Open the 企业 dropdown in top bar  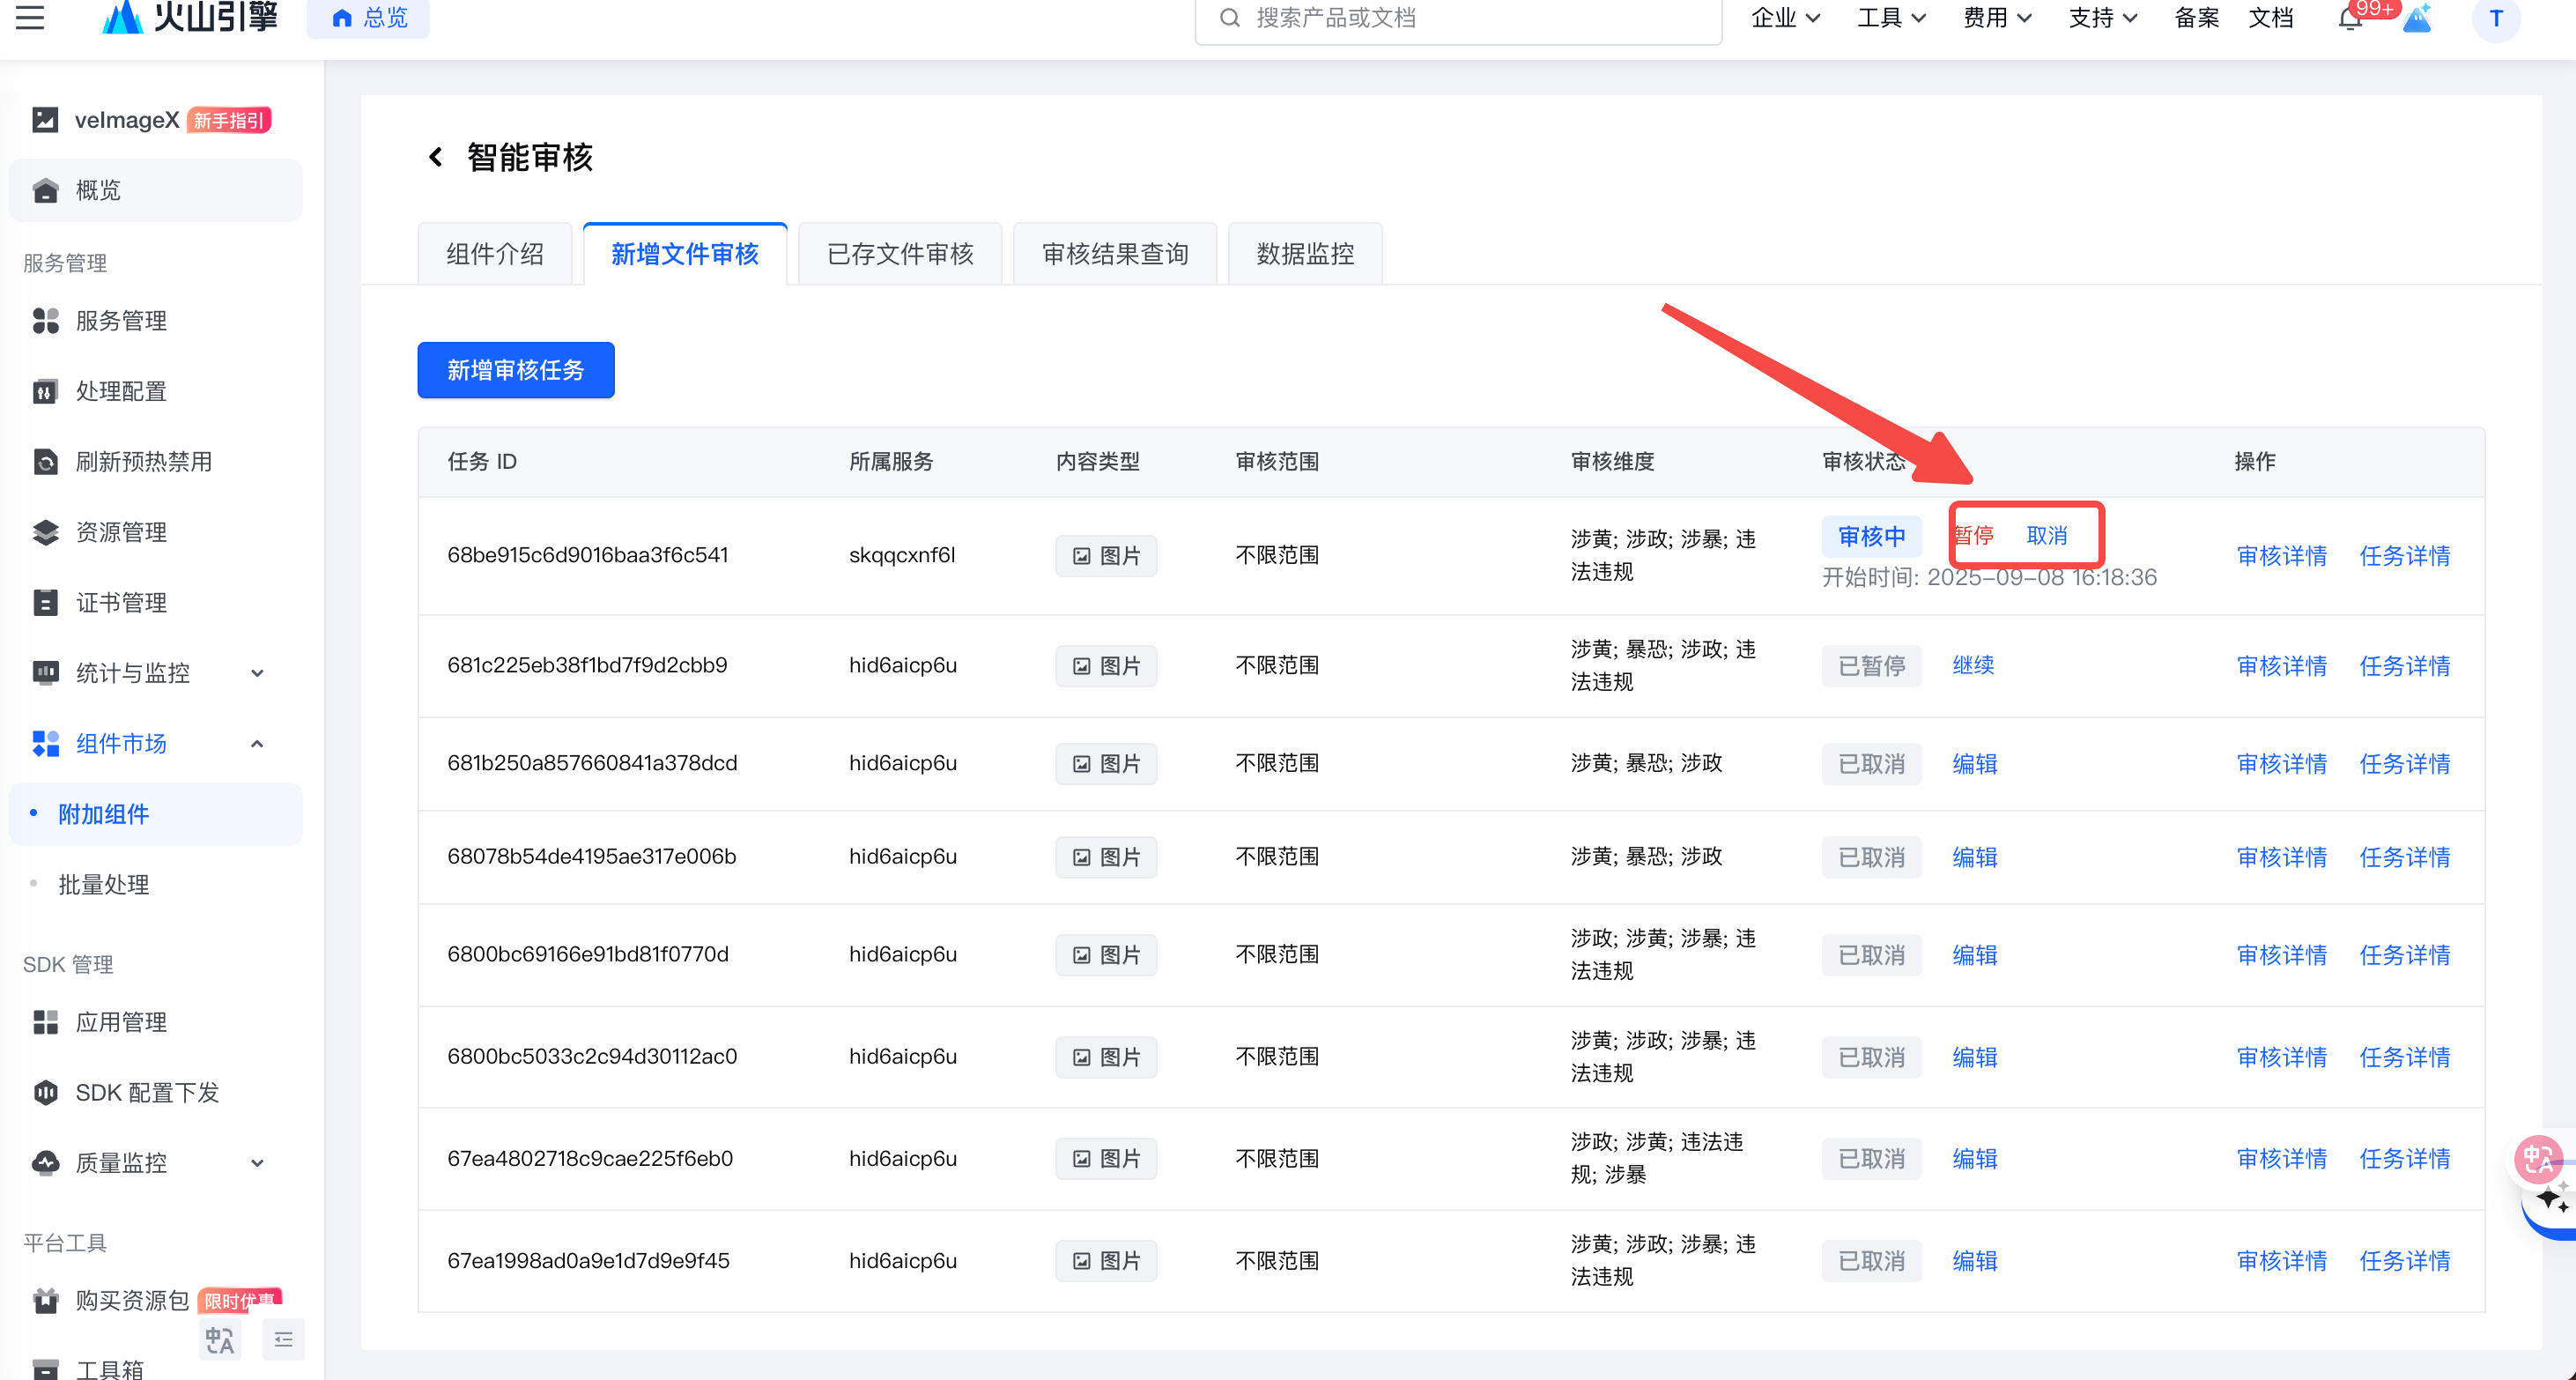pos(1785,18)
